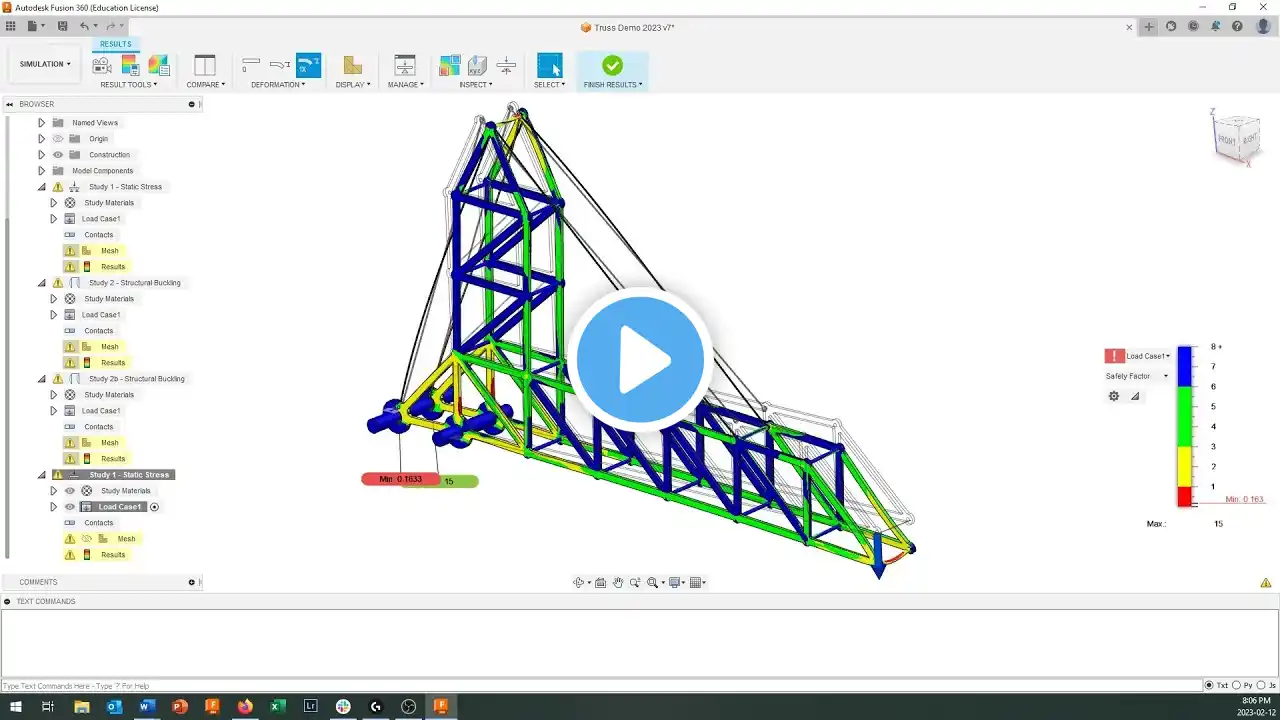Activate the Zoom magnifier tool

(635, 583)
